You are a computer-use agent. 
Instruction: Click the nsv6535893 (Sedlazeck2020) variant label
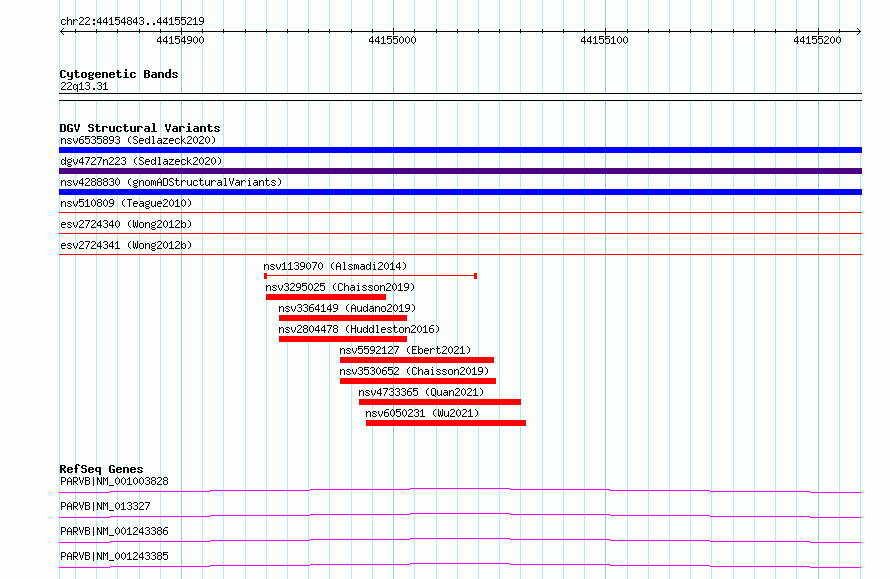138,140
